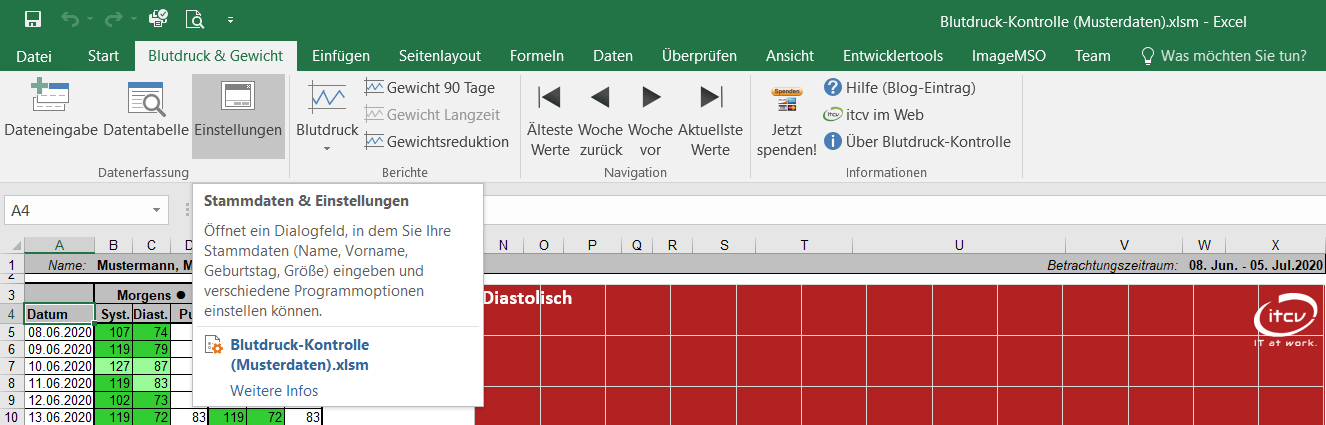Select column C header
The width and height of the screenshot is (1326, 425).
pyautogui.click(x=151, y=245)
